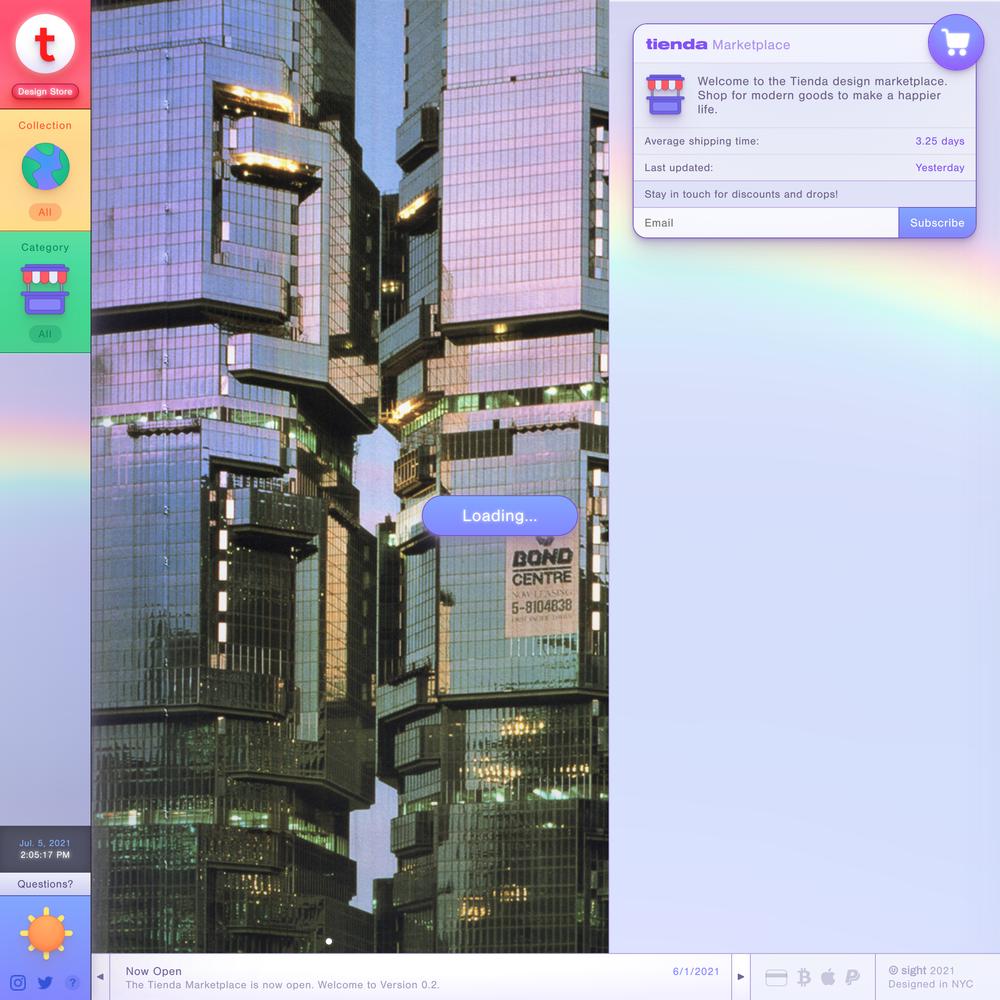Open the shopping cart
Screen dimensions: 1000x1000
pyautogui.click(x=955, y=42)
